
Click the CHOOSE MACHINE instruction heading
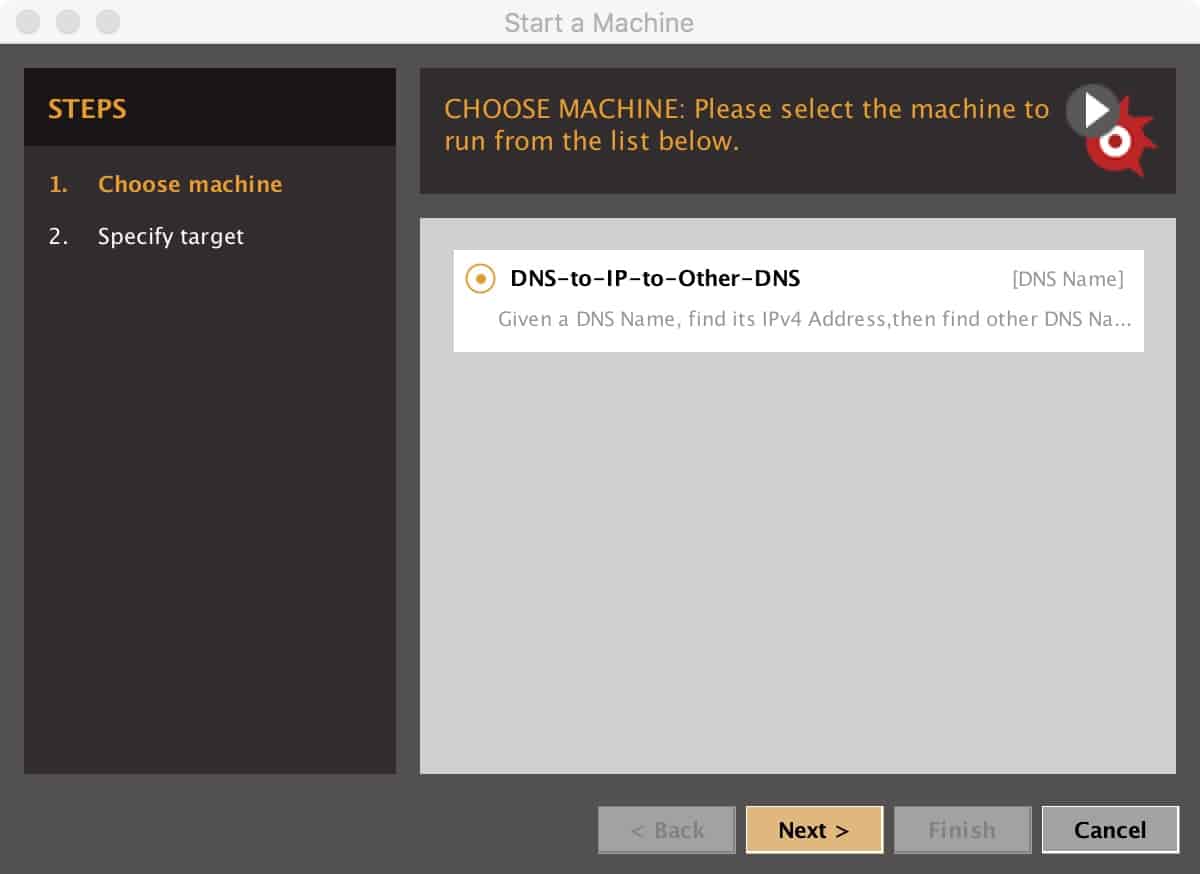click(747, 125)
